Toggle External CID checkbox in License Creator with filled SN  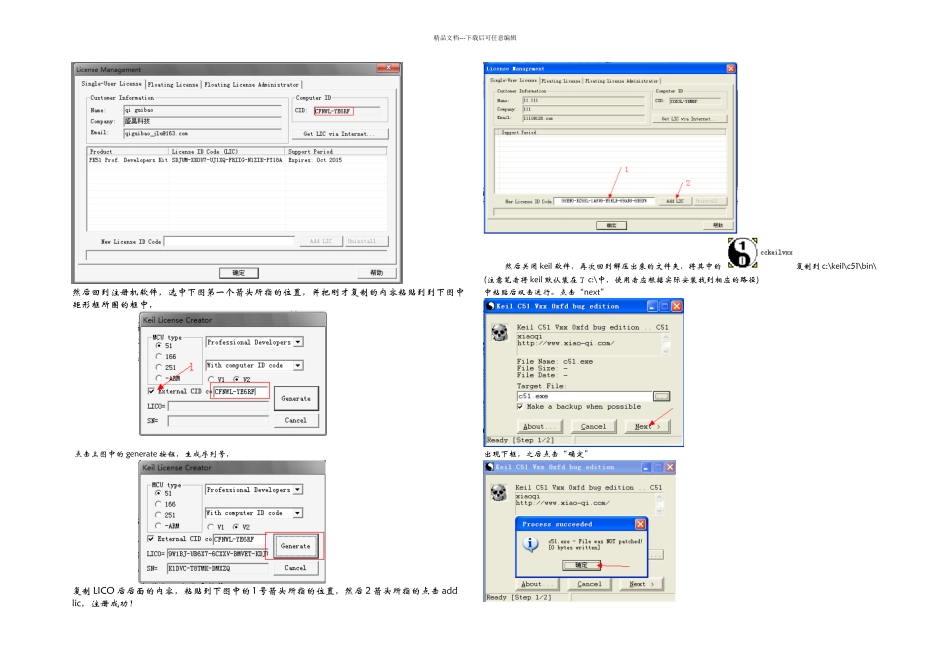(x=151, y=539)
